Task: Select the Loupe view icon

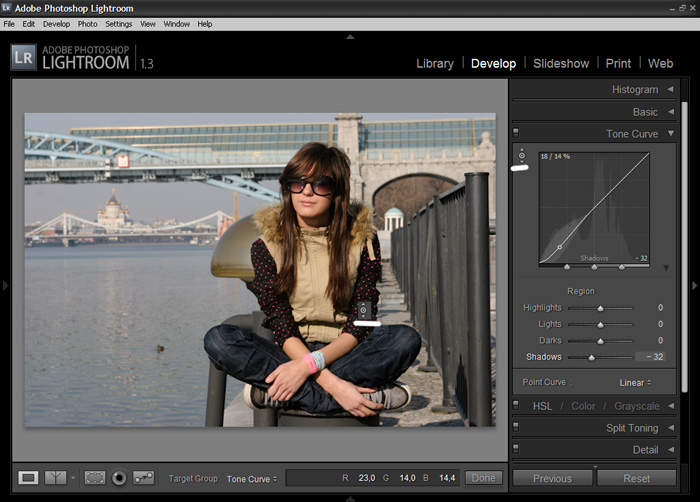Action: pyautogui.click(x=29, y=478)
